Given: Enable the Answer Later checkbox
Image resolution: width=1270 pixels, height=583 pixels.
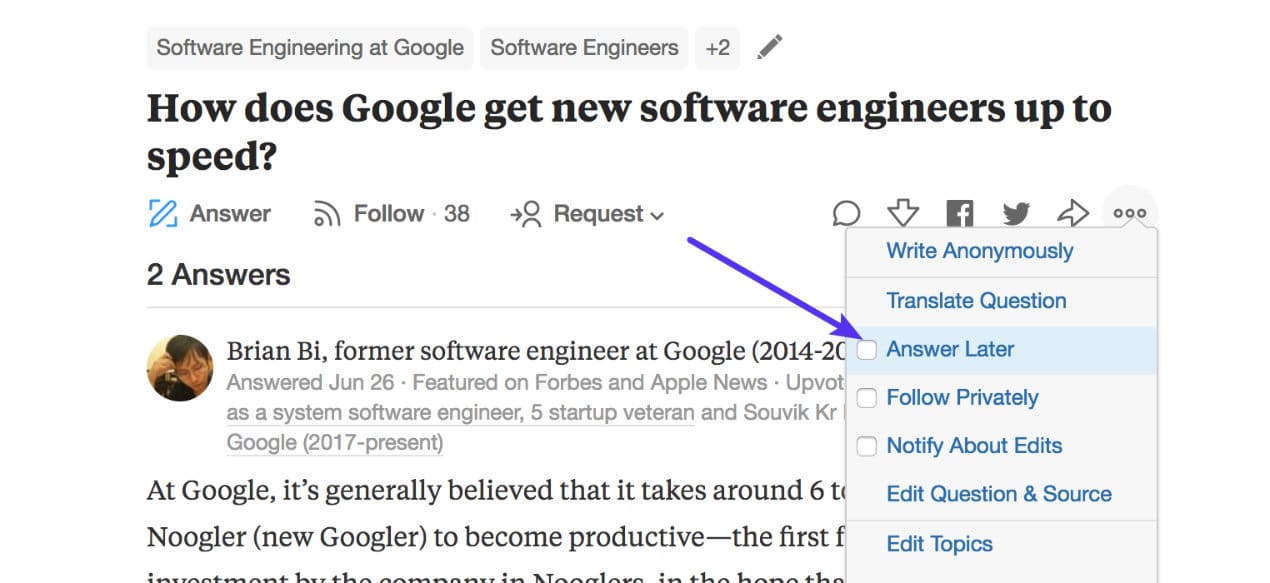Looking at the screenshot, I should (x=866, y=350).
